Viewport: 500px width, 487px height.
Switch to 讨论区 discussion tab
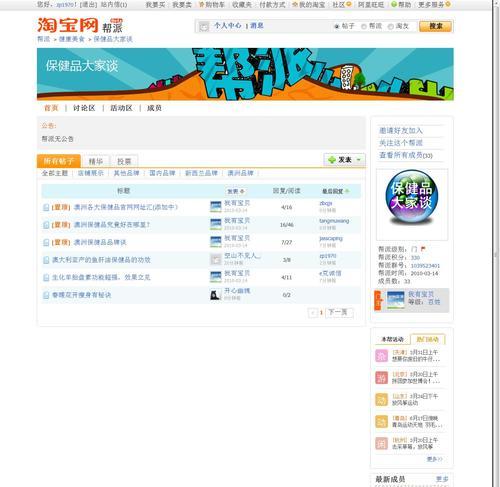click(84, 108)
